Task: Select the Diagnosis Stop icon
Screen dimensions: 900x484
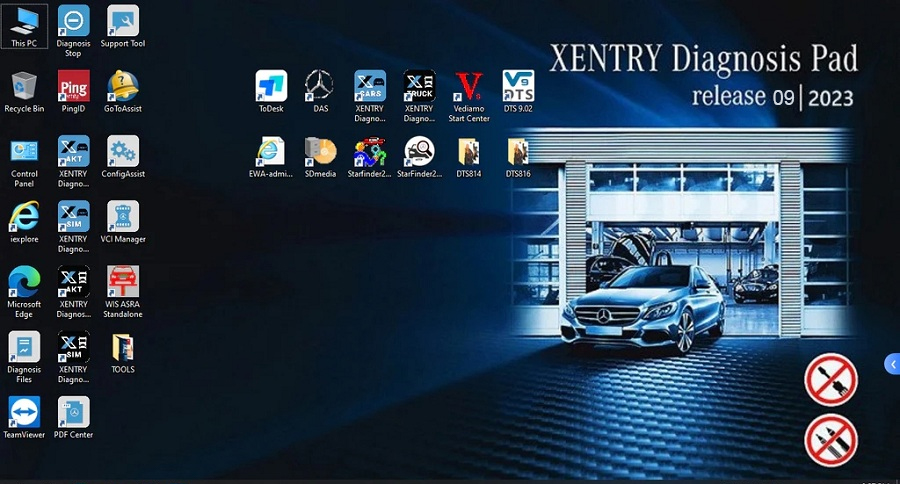Action: coord(73,31)
